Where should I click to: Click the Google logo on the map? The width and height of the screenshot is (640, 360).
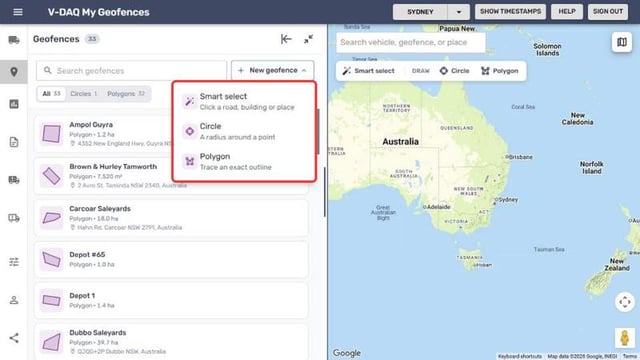[x=347, y=353]
